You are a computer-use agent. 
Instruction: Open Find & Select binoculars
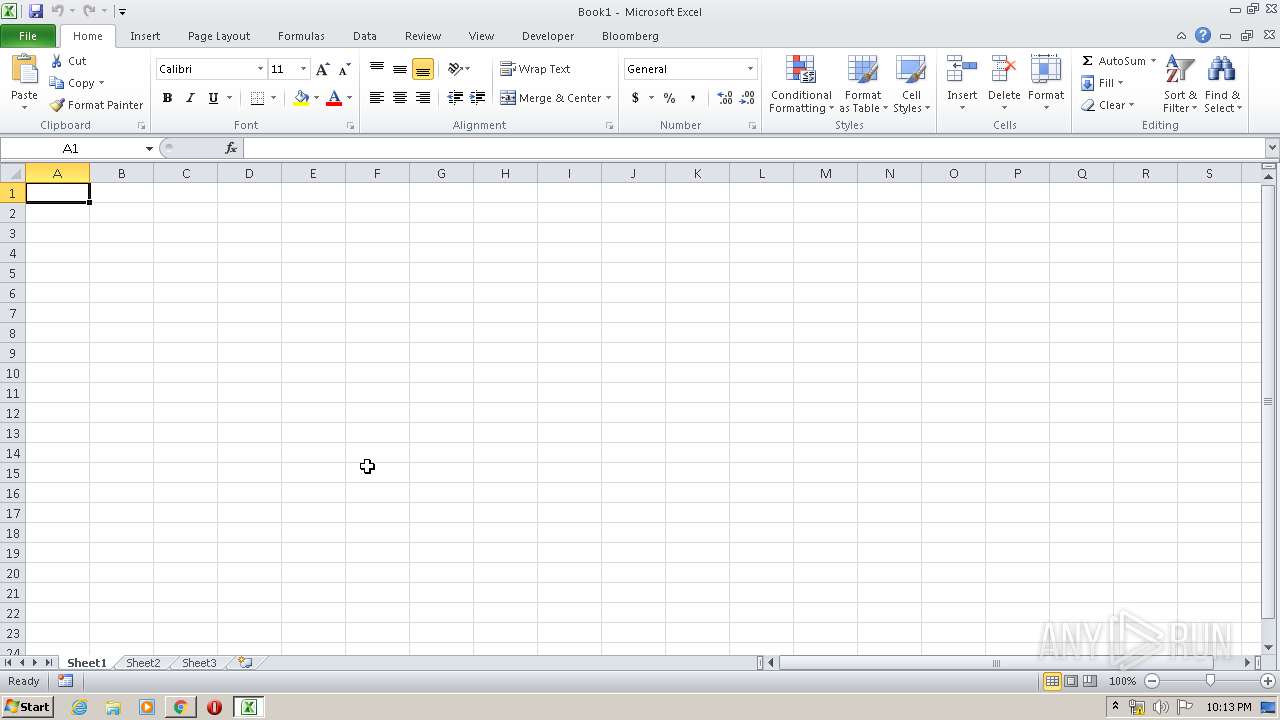(1222, 85)
